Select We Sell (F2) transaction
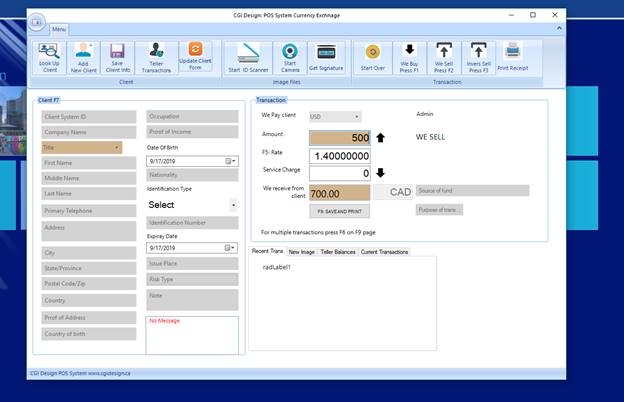Viewport: 624px width, 402px height. [x=444, y=57]
